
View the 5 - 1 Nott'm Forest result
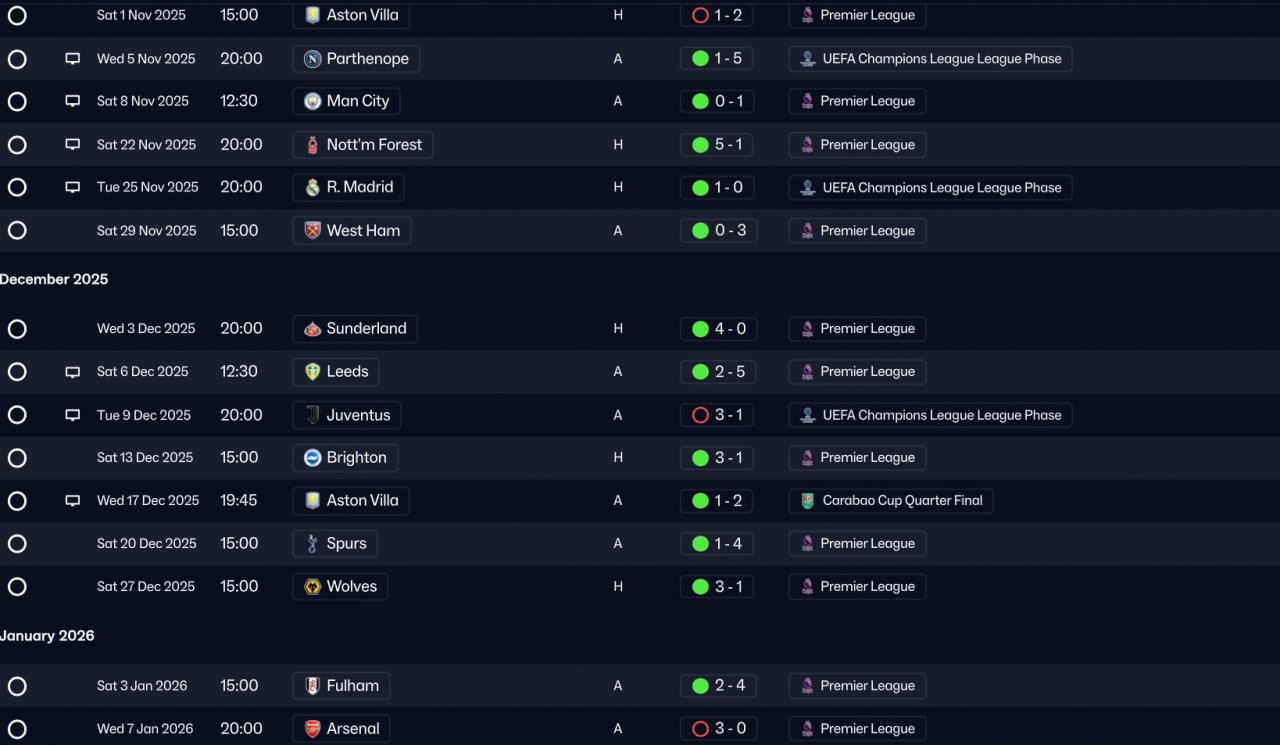(x=717, y=145)
